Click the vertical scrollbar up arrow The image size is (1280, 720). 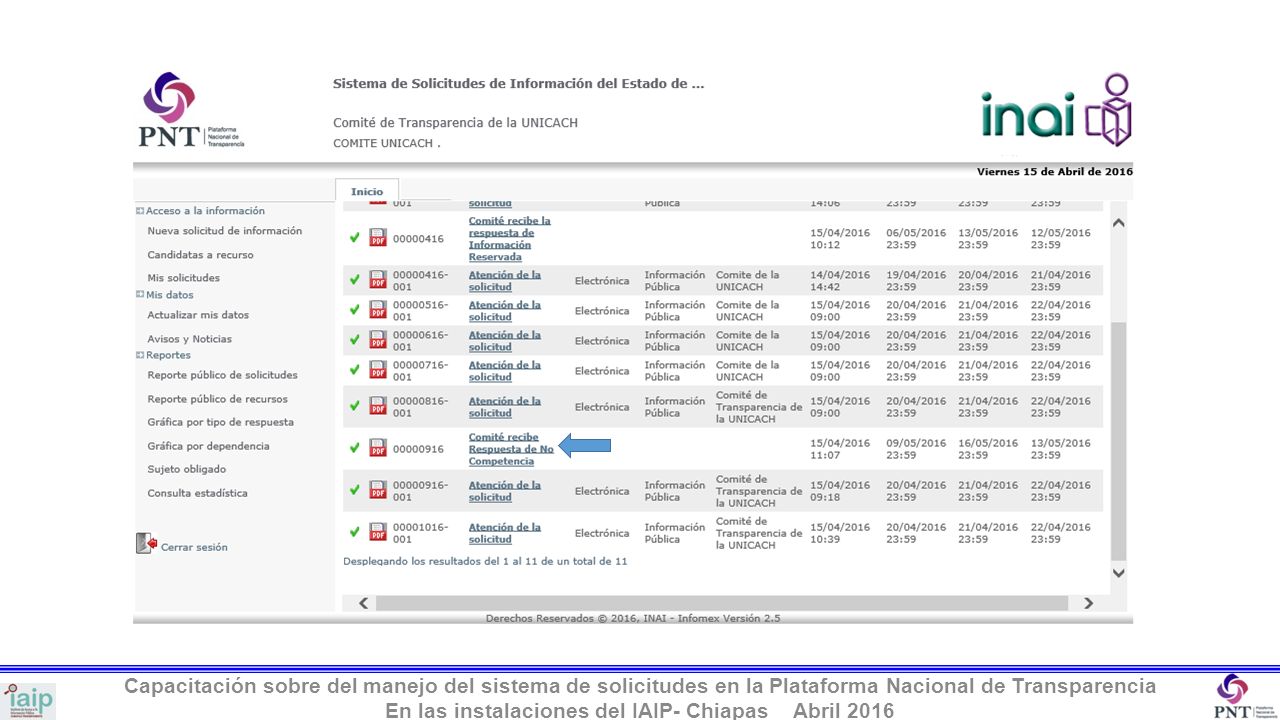pos(1118,222)
